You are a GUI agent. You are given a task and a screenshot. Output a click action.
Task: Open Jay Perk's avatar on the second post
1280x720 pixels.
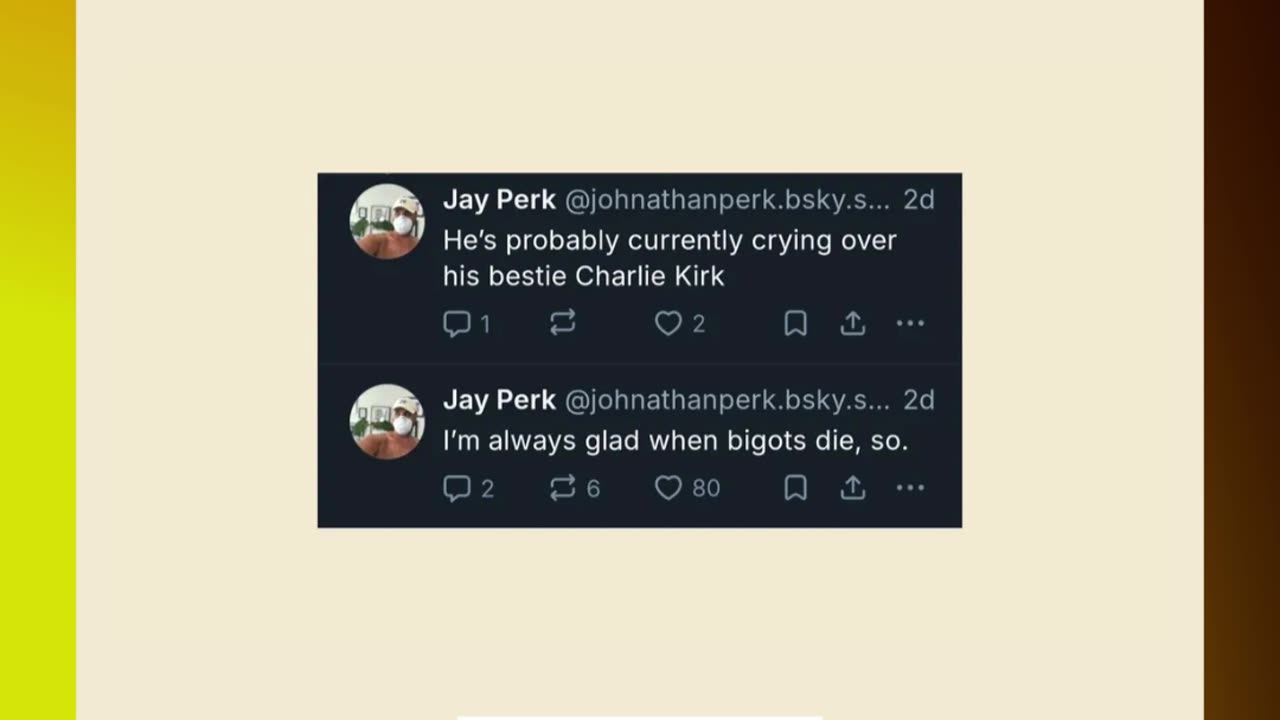387,421
